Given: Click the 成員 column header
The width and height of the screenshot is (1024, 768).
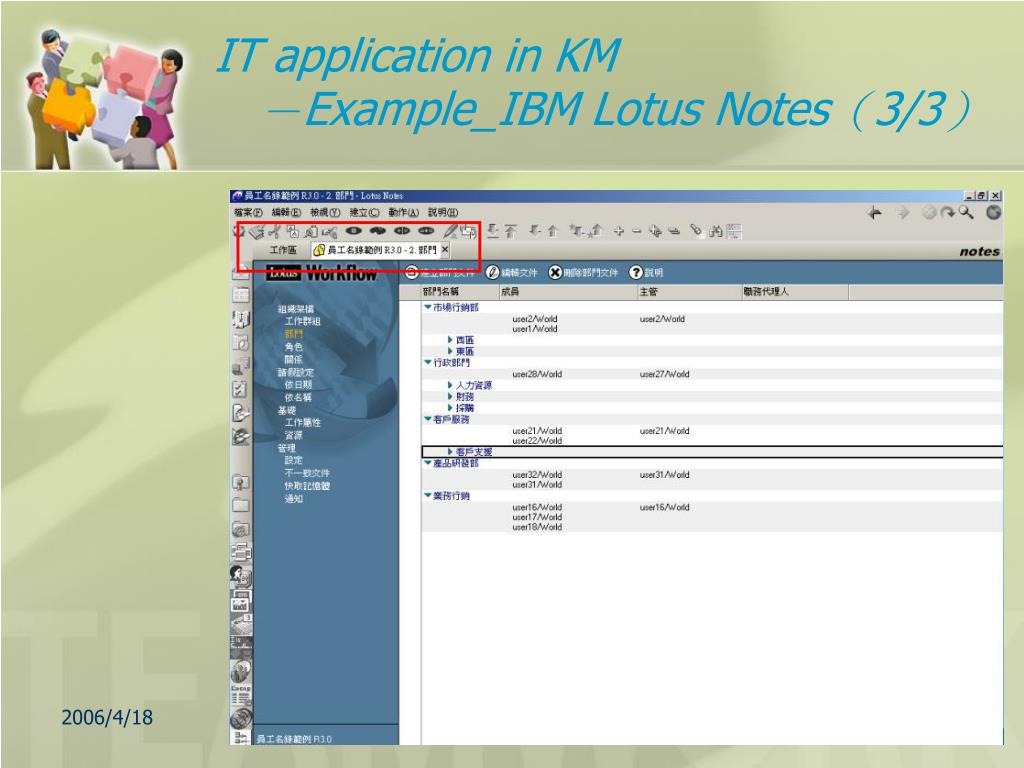Looking at the screenshot, I should tap(567, 291).
